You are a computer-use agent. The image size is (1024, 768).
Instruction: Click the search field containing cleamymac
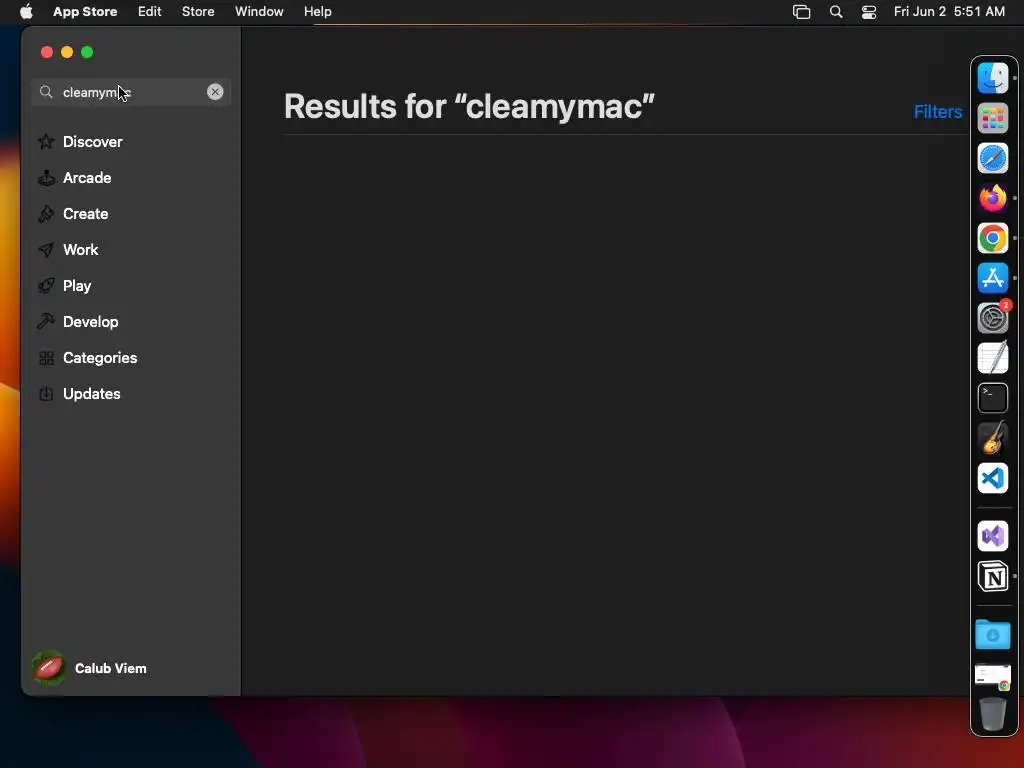[x=131, y=92]
